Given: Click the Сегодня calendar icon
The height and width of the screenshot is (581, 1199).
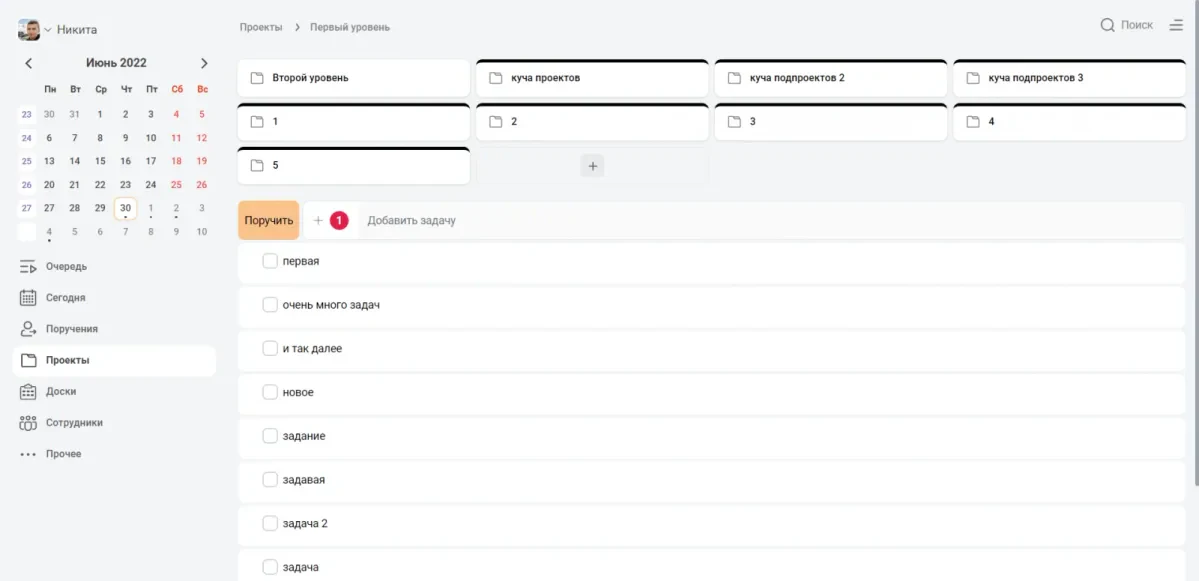Looking at the screenshot, I should coord(28,298).
